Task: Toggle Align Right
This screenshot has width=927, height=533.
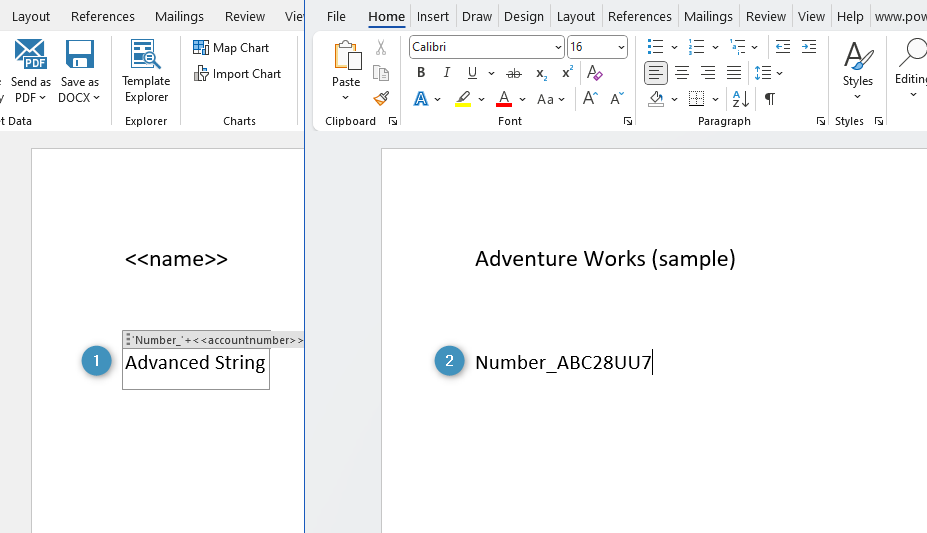Action: (708, 73)
